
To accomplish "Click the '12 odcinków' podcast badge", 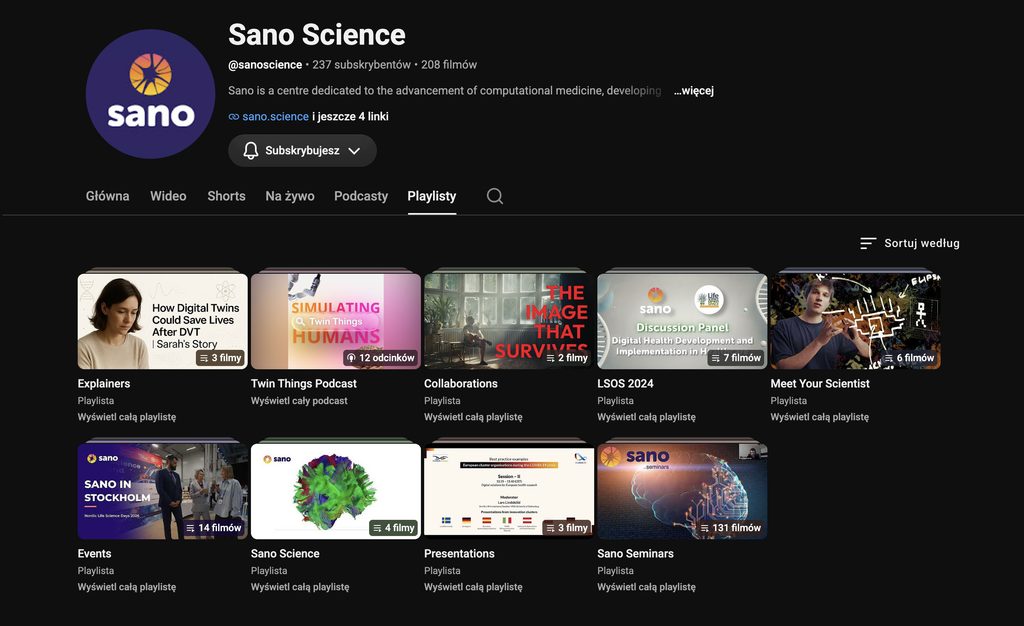I will (381, 358).
